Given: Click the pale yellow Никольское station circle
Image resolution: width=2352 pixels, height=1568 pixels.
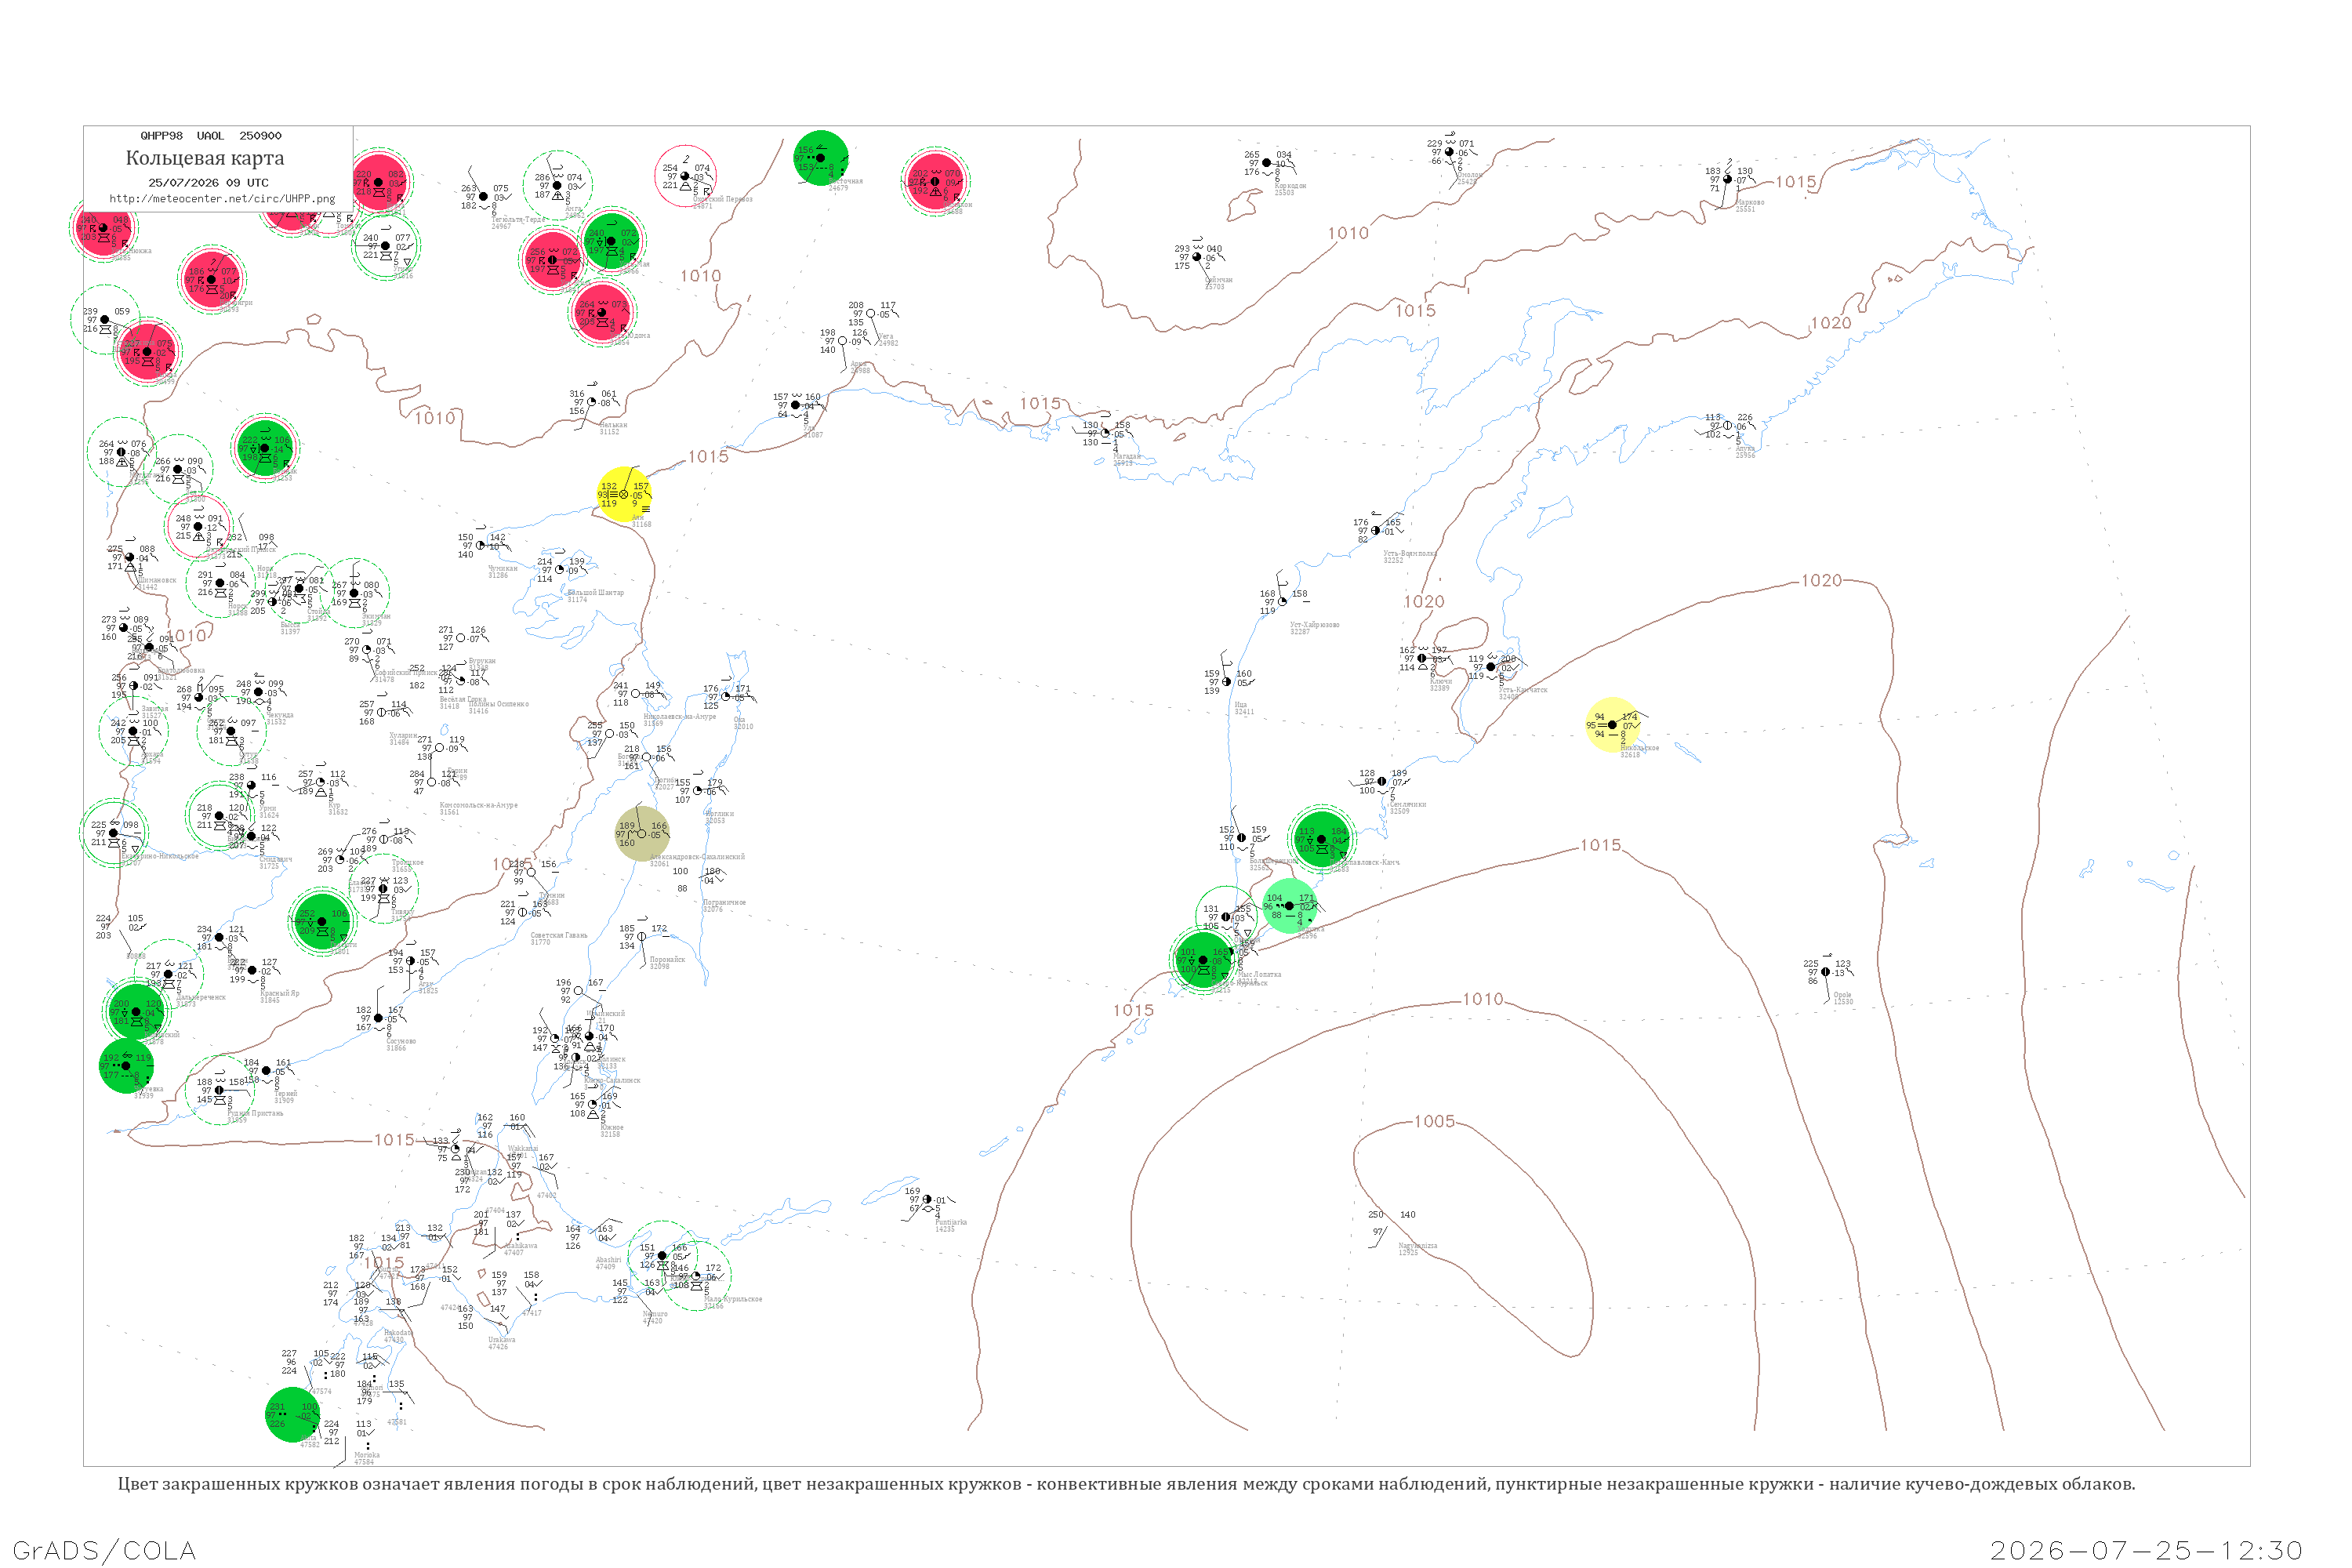Looking at the screenshot, I should (x=1613, y=725).
